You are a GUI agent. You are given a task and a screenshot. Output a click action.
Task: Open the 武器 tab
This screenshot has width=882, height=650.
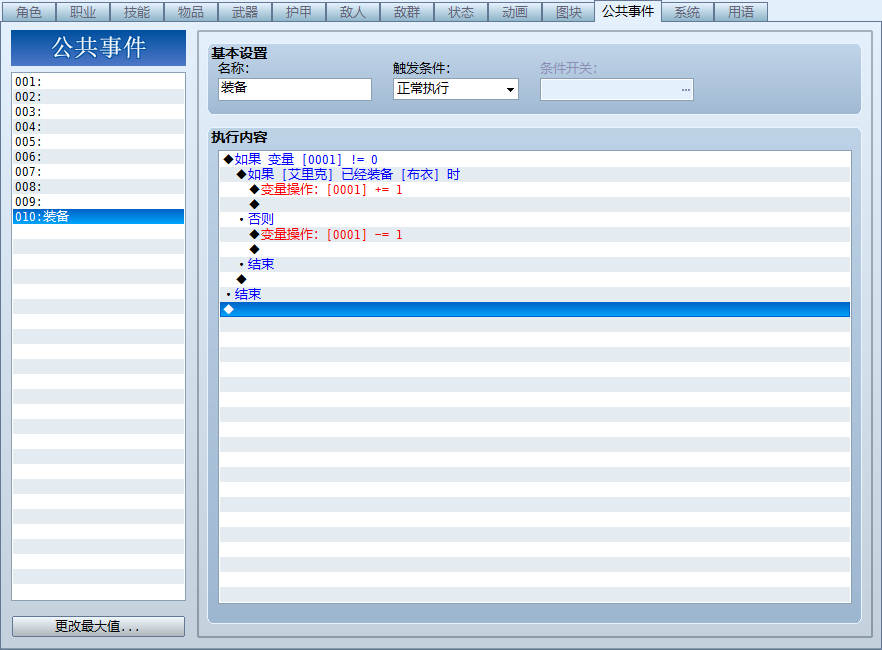click(x=245, y=12)
